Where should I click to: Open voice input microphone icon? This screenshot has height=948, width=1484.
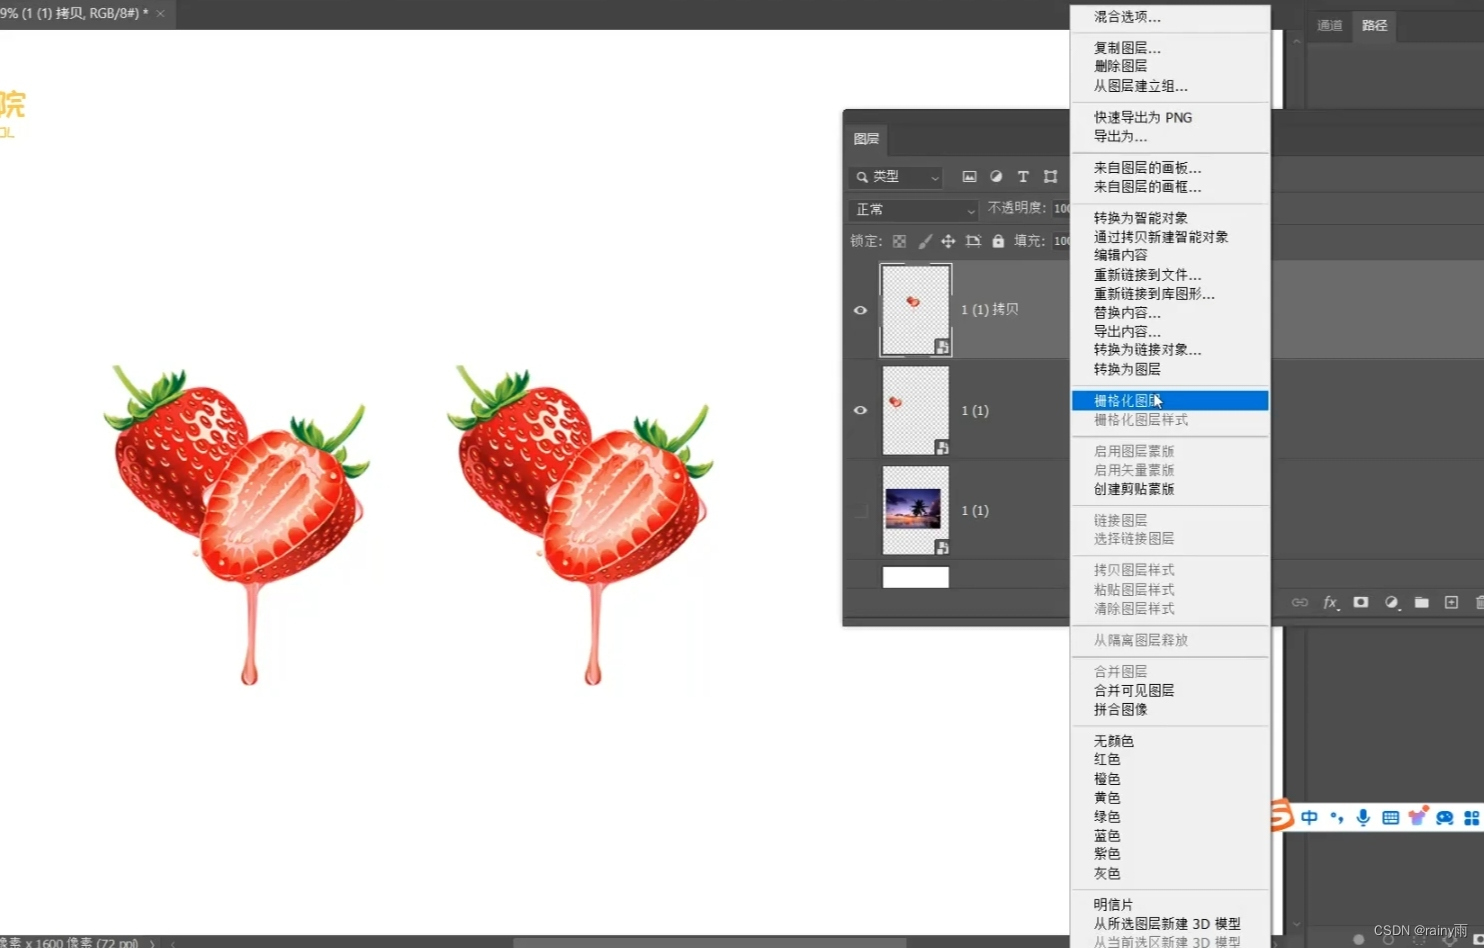click(1363, 817)
